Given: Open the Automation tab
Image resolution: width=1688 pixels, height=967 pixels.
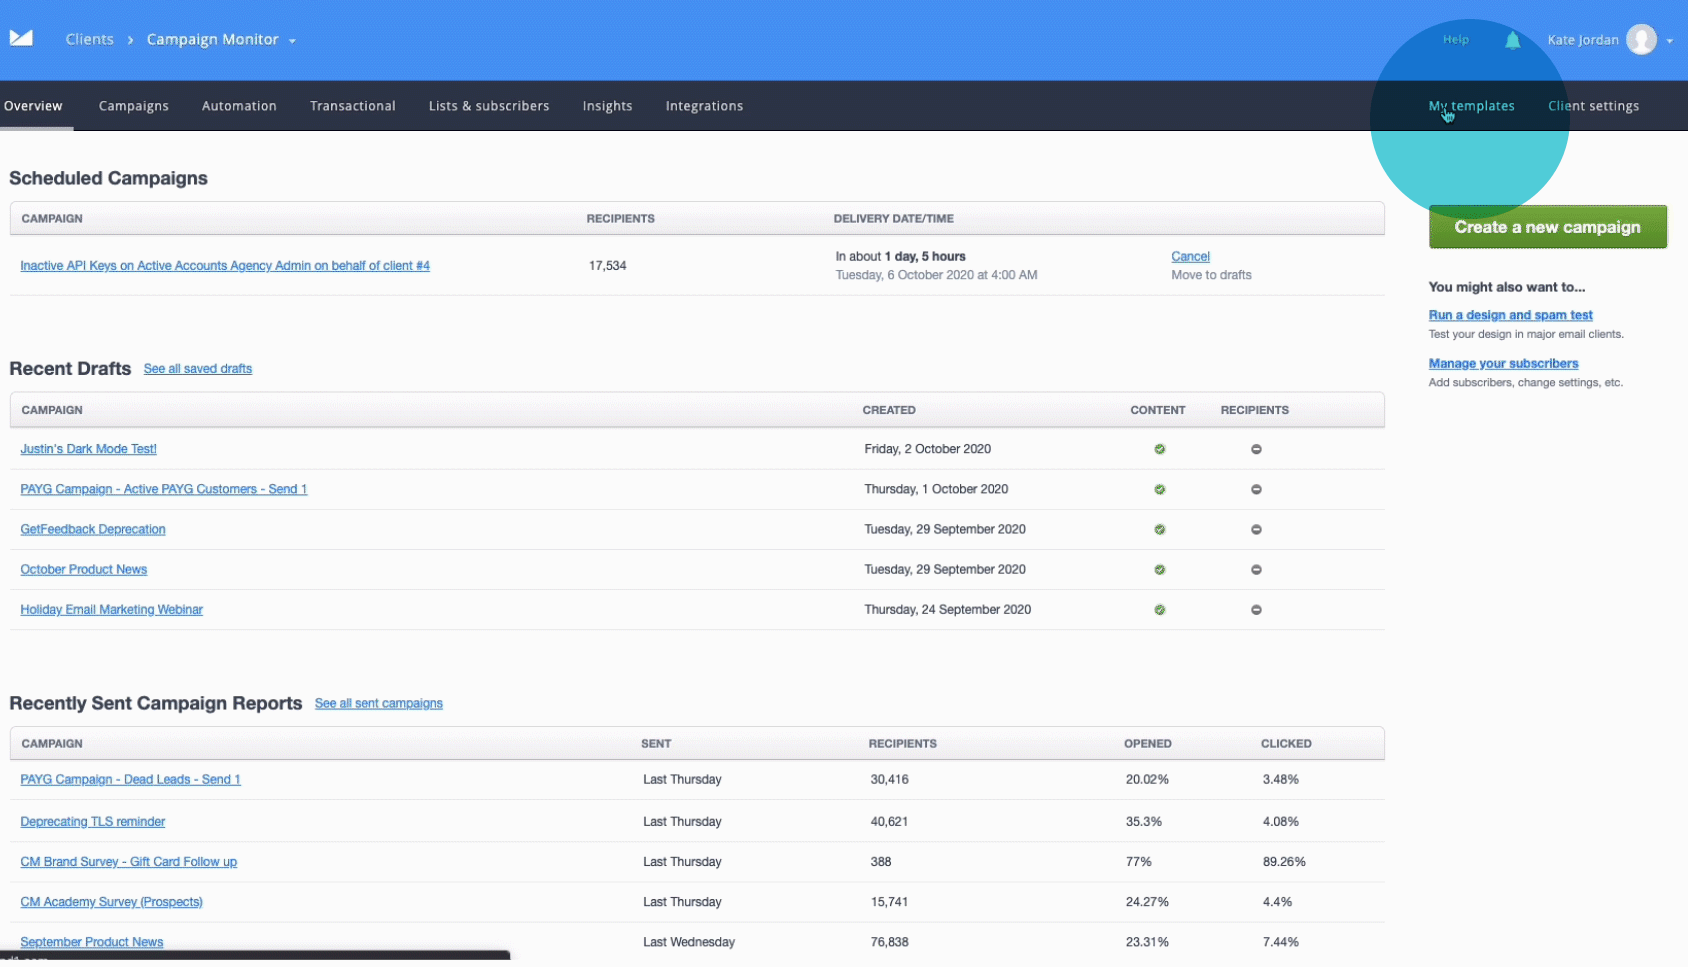Looking at the screenshot, I should pos(239,106).
